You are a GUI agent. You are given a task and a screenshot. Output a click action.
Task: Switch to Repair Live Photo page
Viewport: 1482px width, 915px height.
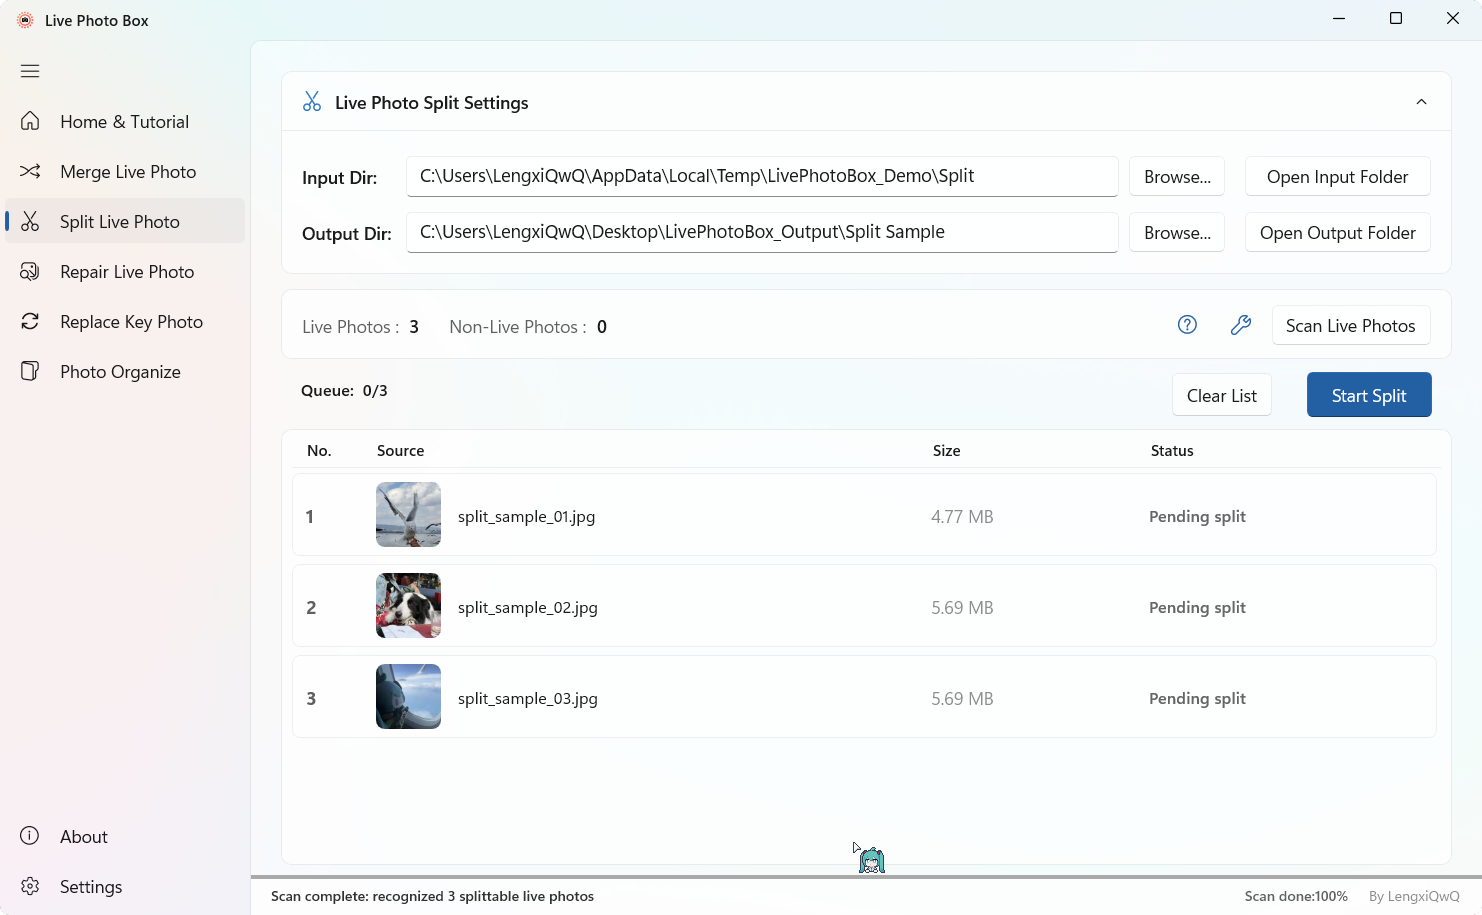tap(125, 271)
